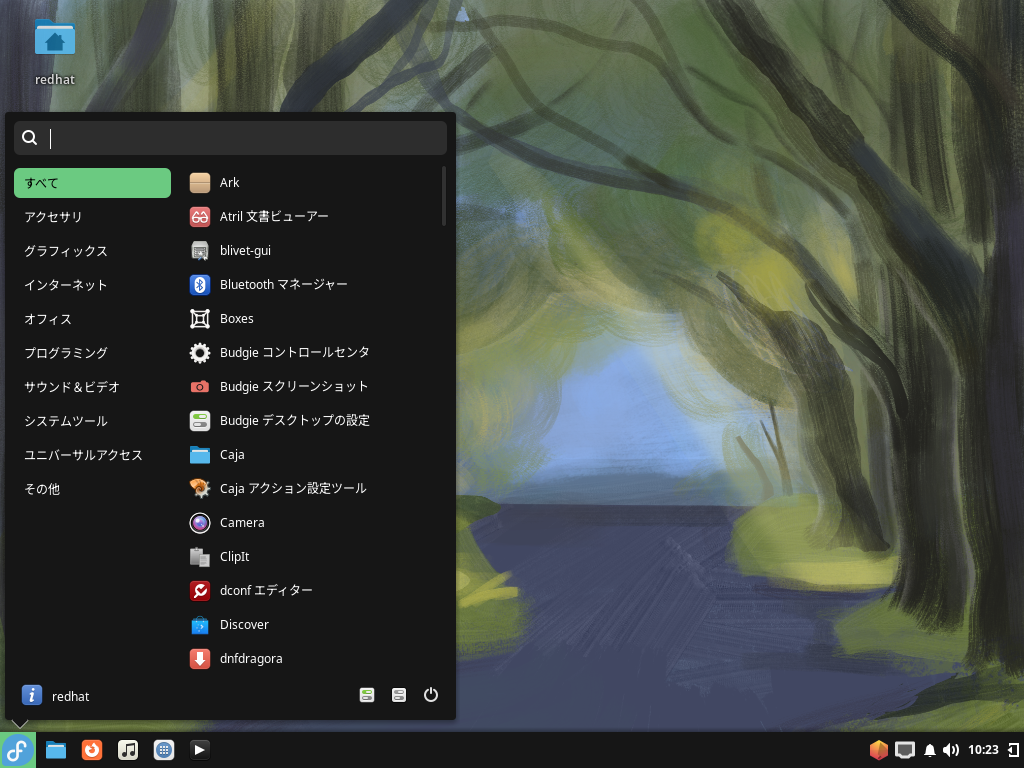Open Caja file manager entry

coord(312,455)
